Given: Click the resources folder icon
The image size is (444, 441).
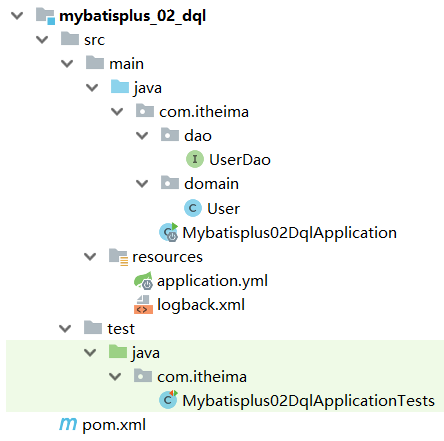Looking at the screenshot, I should 118,257.
